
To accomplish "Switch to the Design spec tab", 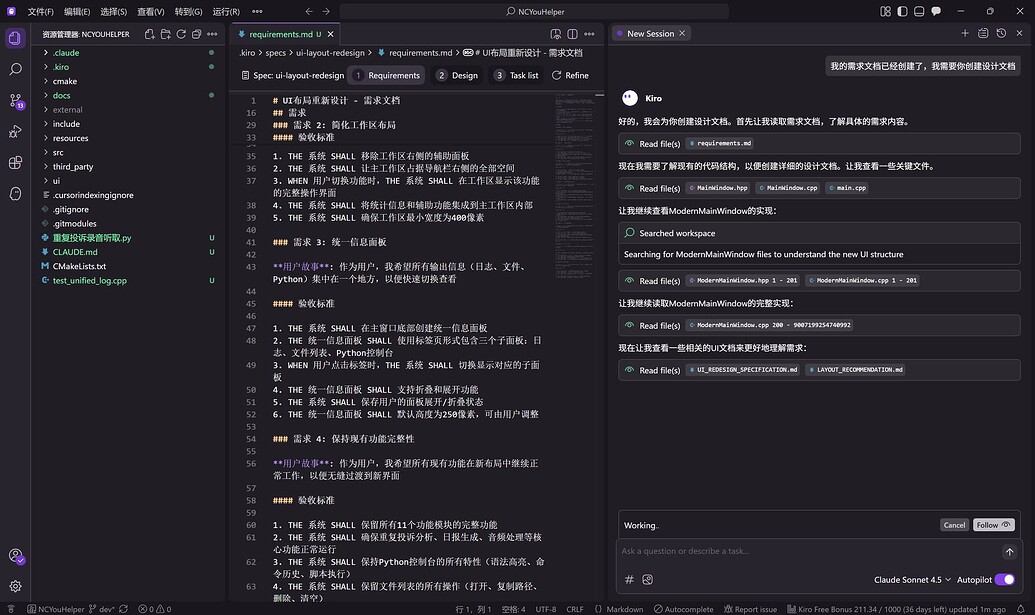I will 457,75.
